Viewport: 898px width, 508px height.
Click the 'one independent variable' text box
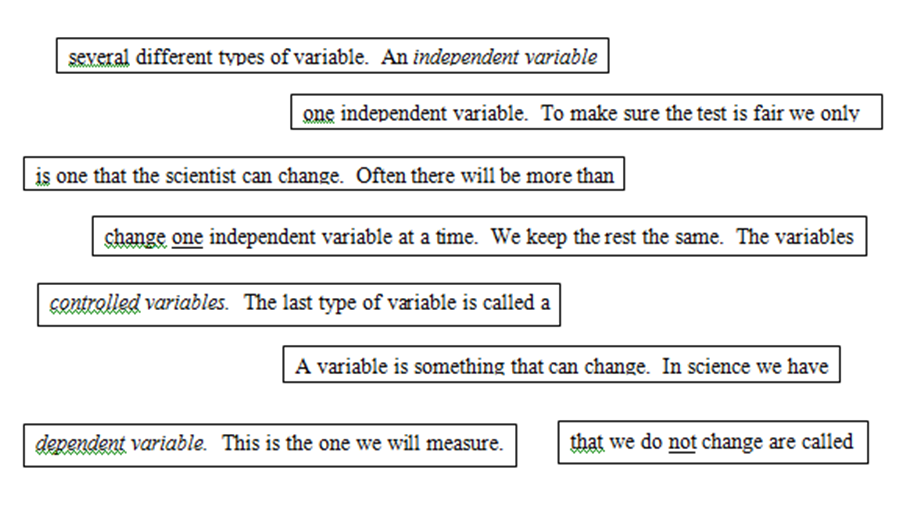pyautogui.click(x=586, y=112)
